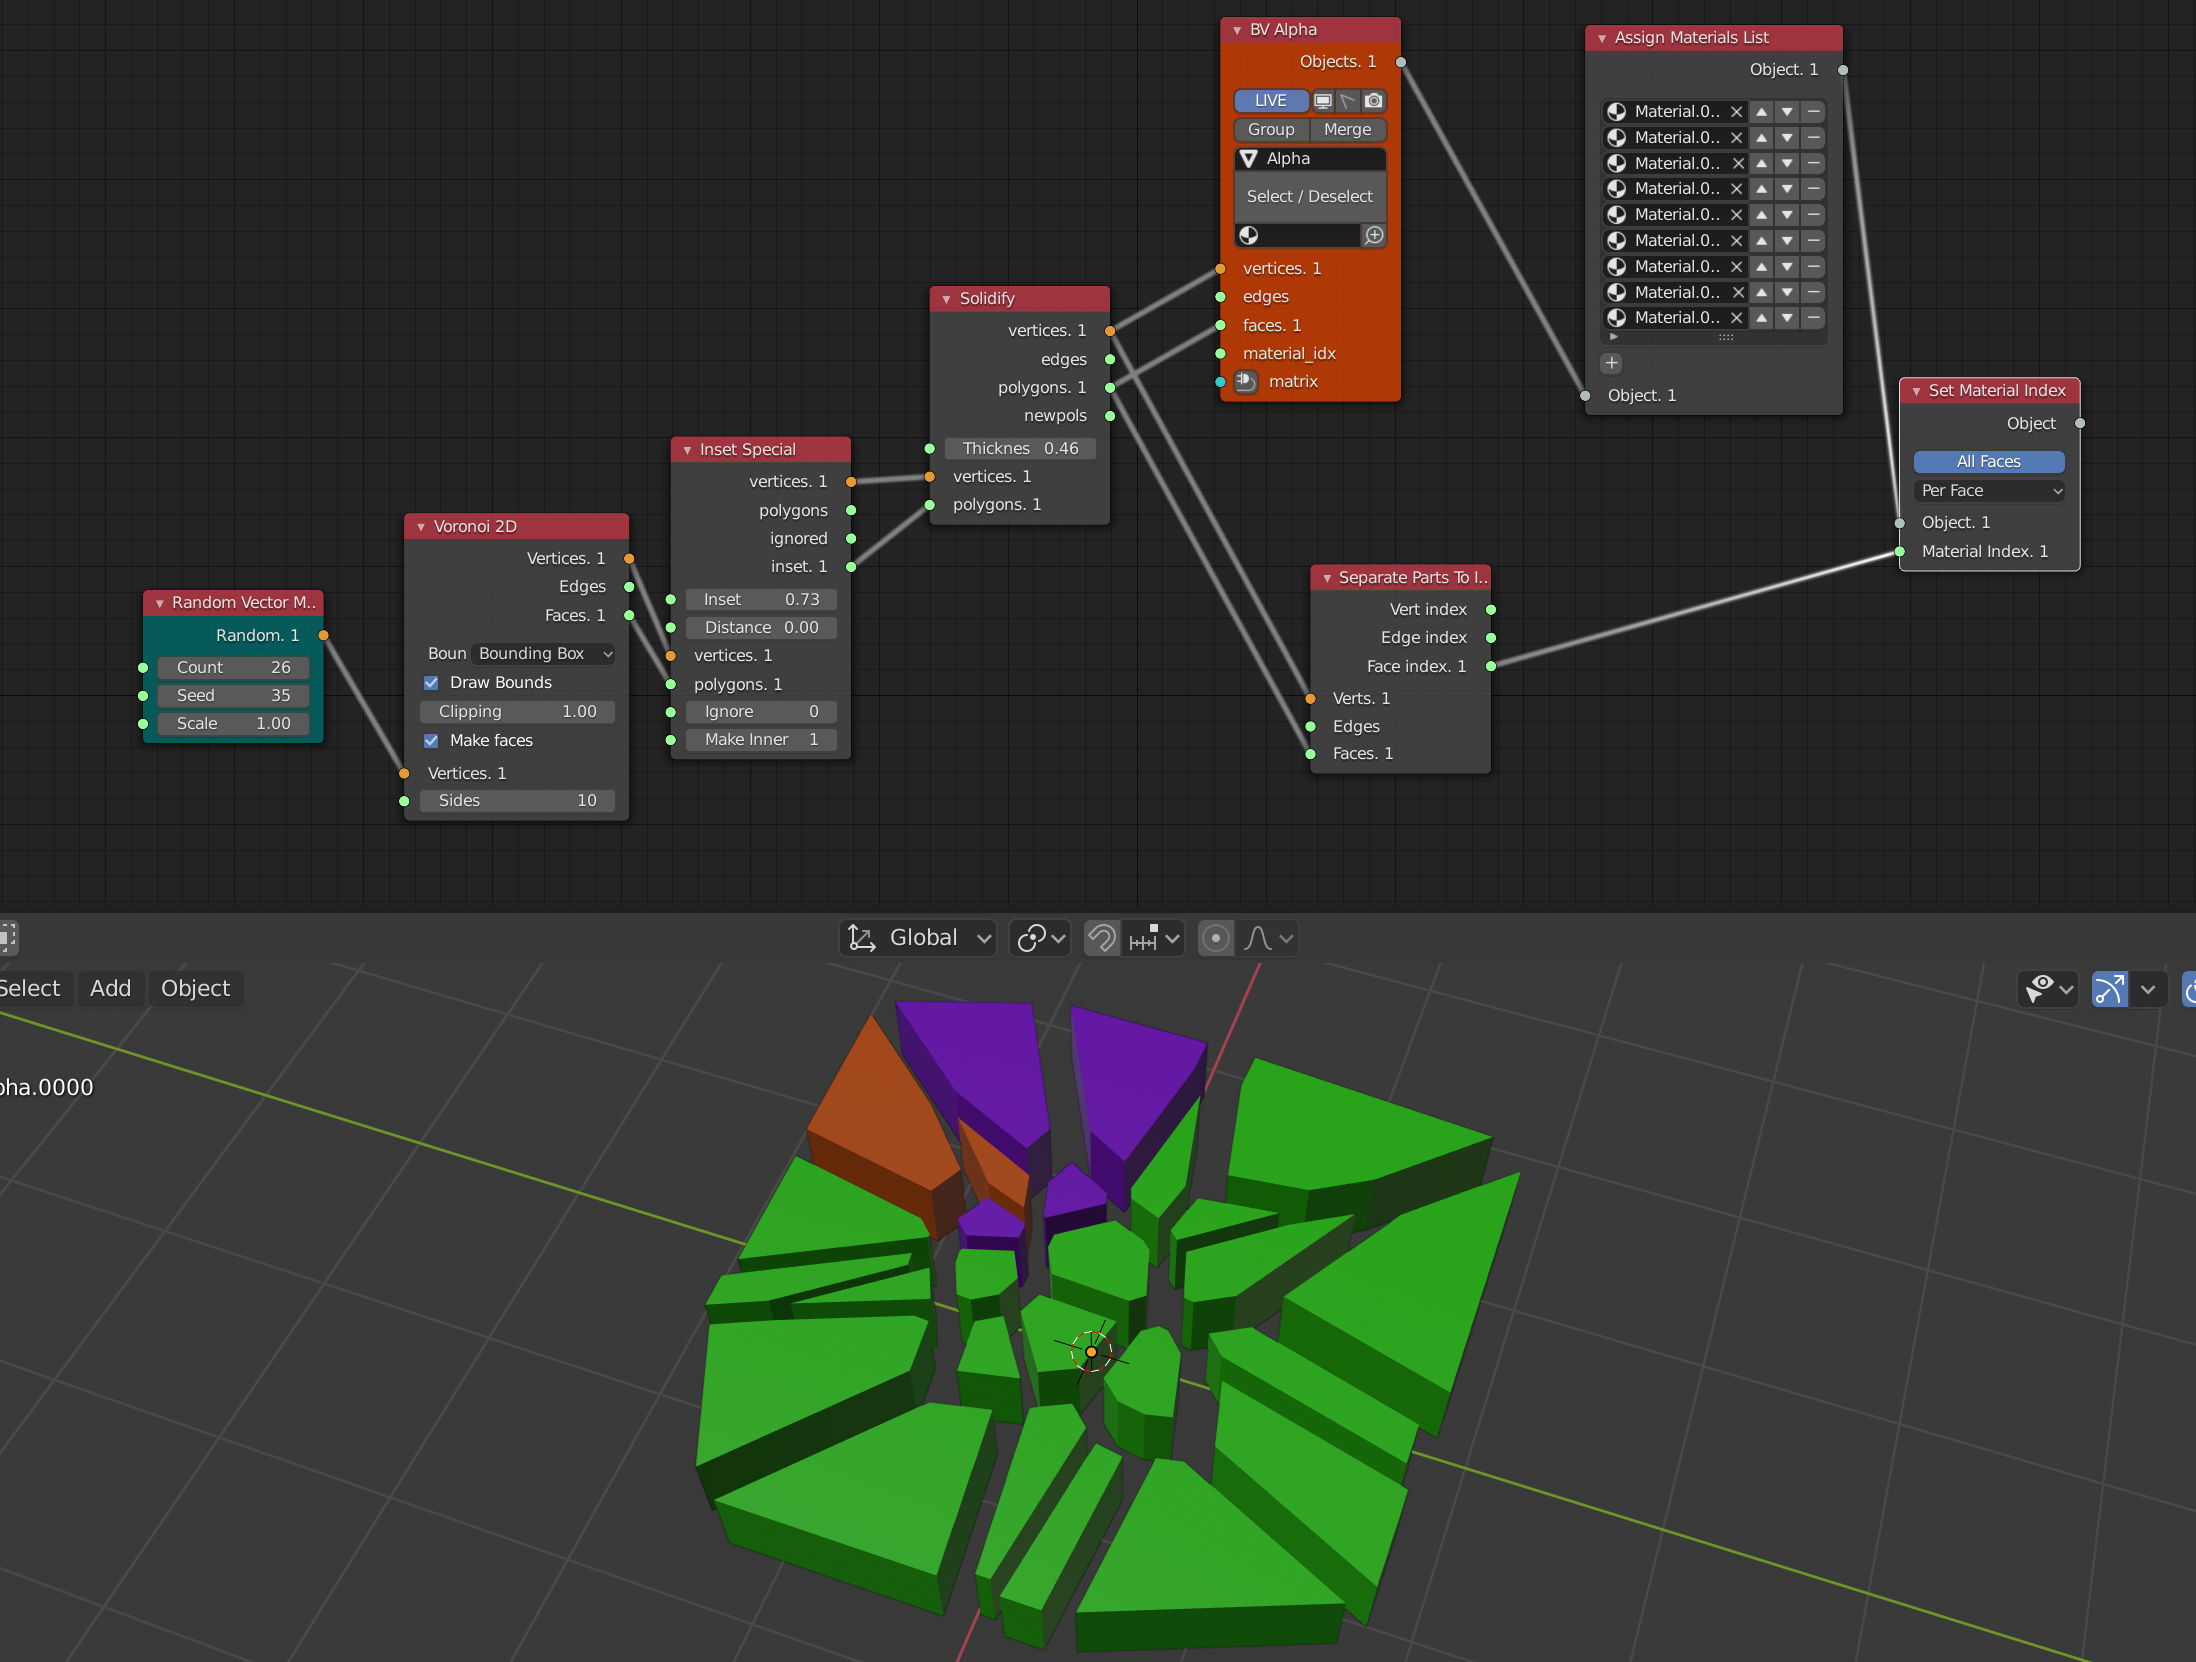The width and height of the screenshot is (2196, 1662).
Task: Collapse the Solidify node
Action: 946,299
